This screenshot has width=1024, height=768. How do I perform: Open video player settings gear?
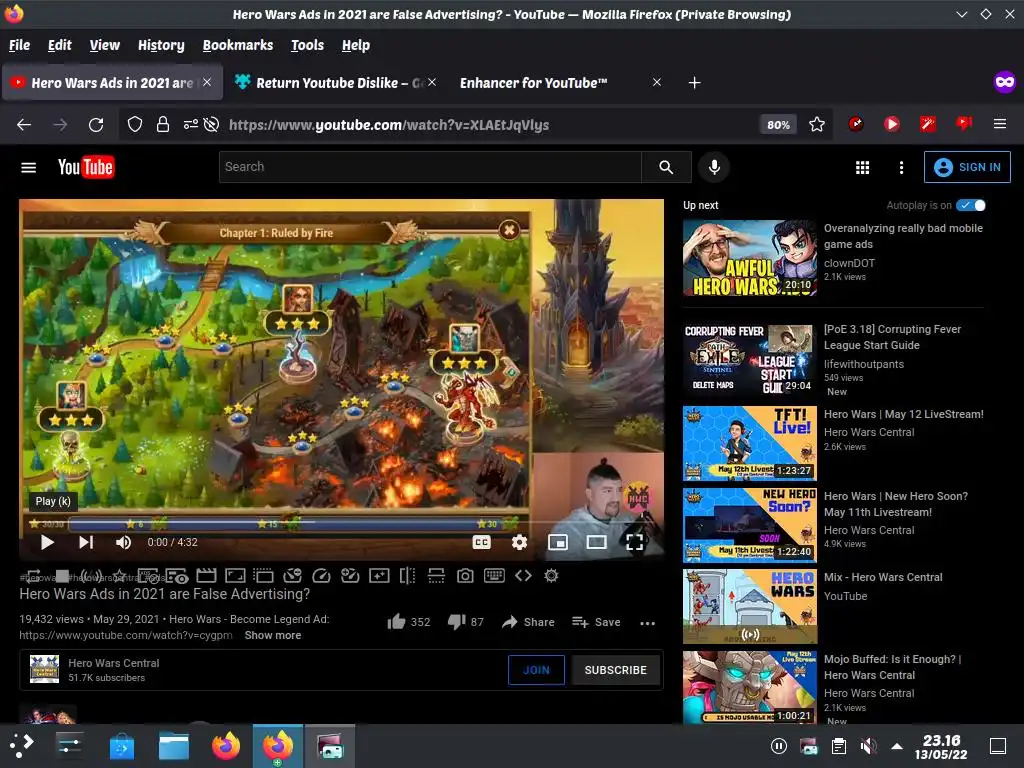(x=519, y=542)
